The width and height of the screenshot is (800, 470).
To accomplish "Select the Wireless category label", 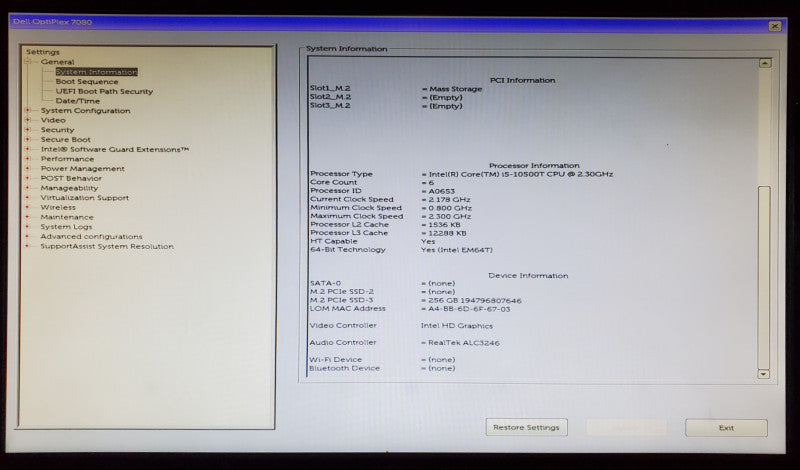I will tap(58, 207).
